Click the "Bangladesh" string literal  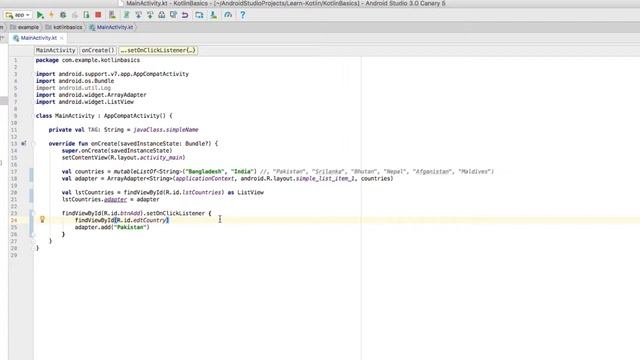(205, 171)
